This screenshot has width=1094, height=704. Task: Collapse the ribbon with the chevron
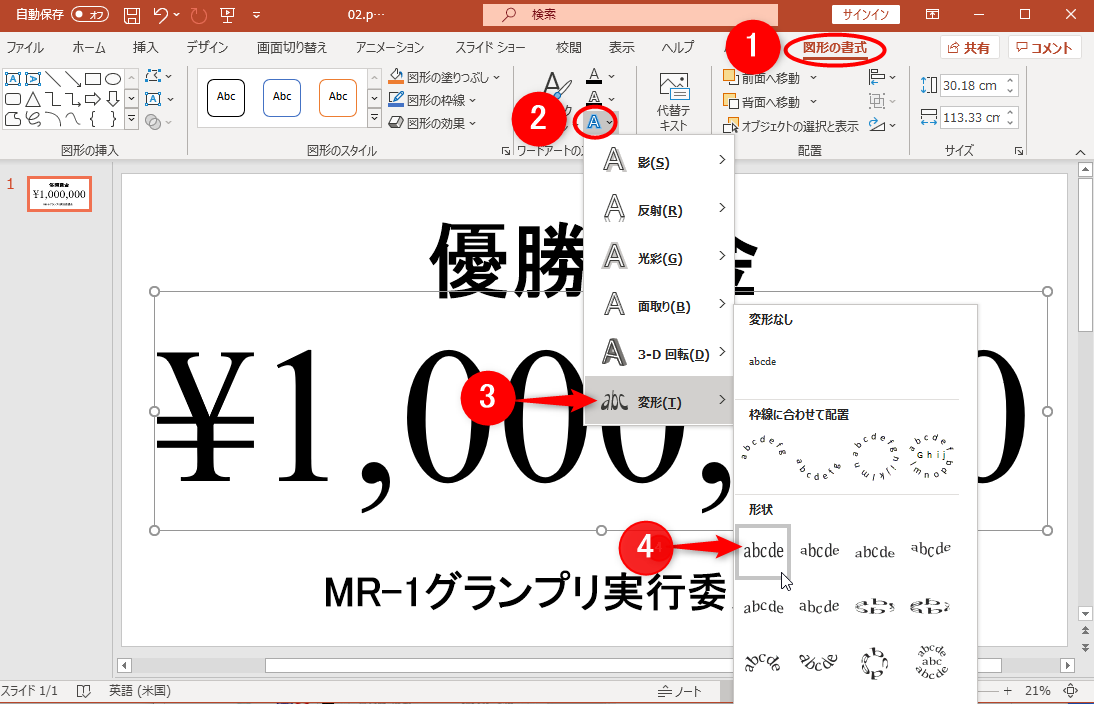point(1080,152)
